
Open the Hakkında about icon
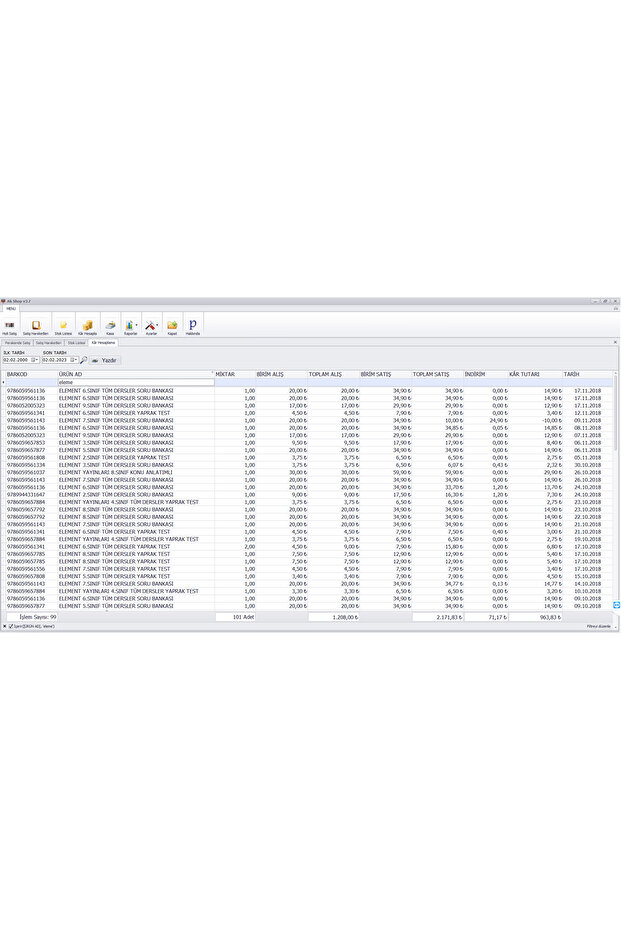pyautogui.click(x=193, y=326)
